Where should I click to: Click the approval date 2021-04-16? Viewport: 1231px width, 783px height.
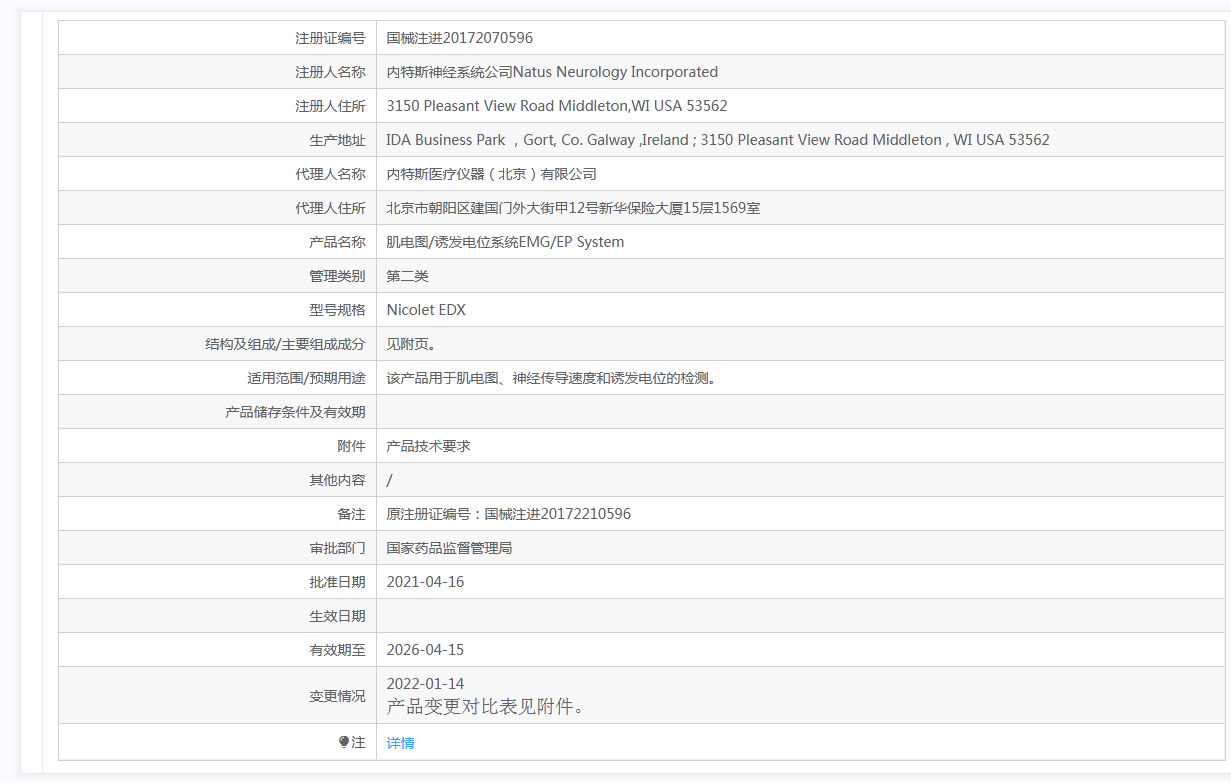(425, 582)
